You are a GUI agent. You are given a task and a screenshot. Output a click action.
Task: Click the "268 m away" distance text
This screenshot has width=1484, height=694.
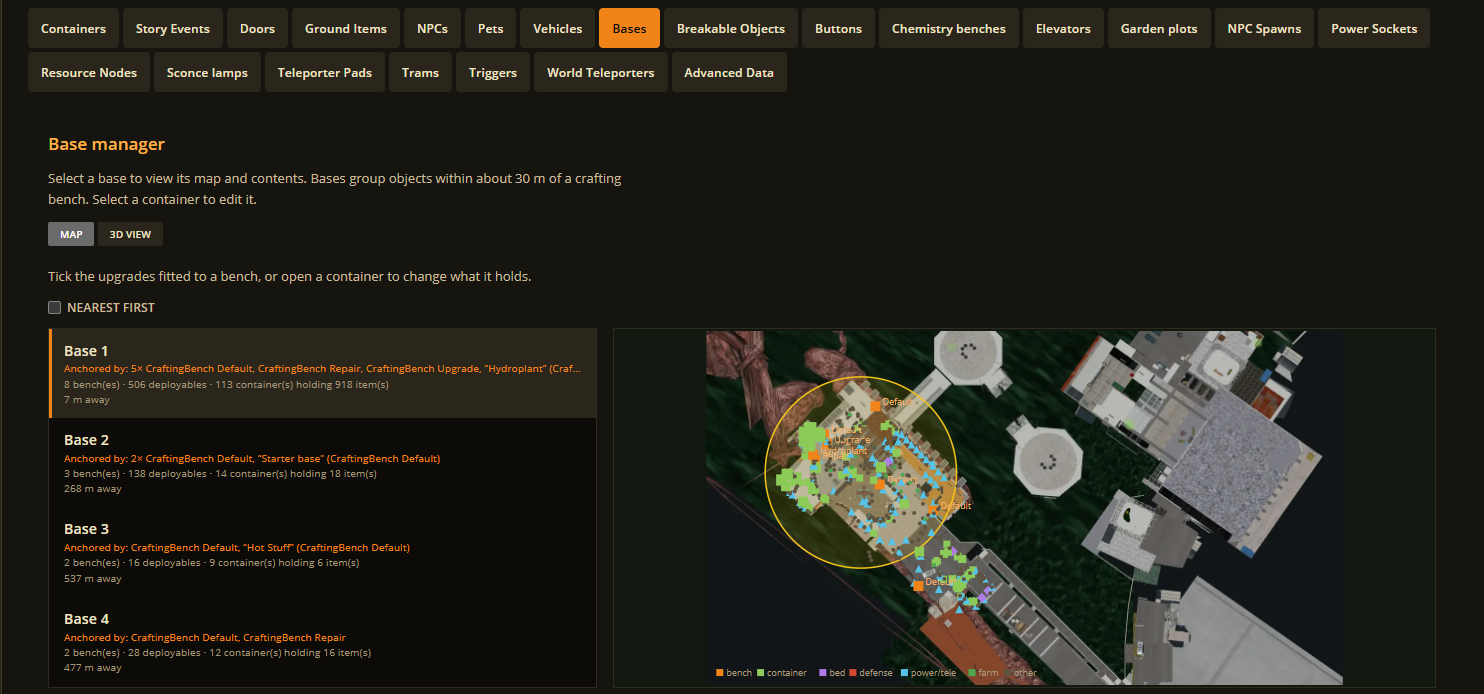pos(93,489)
